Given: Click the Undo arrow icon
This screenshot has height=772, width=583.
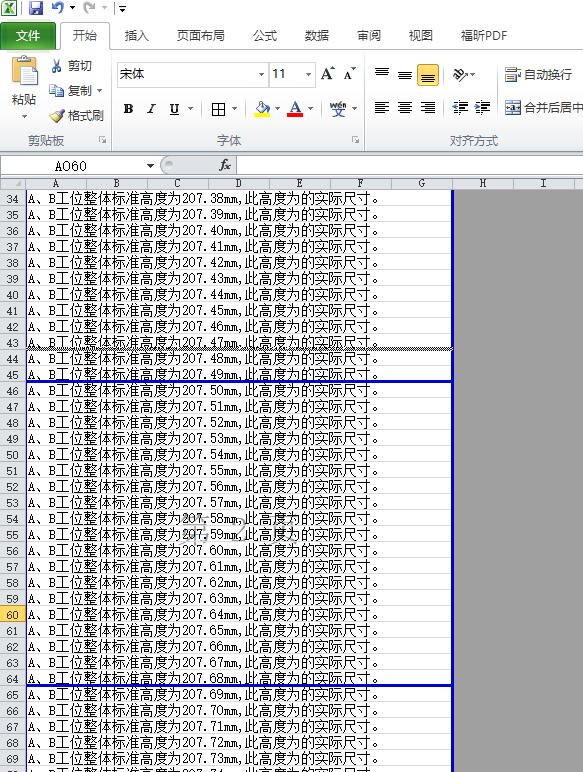Looking at the screenshot, I should click(58, 7).
